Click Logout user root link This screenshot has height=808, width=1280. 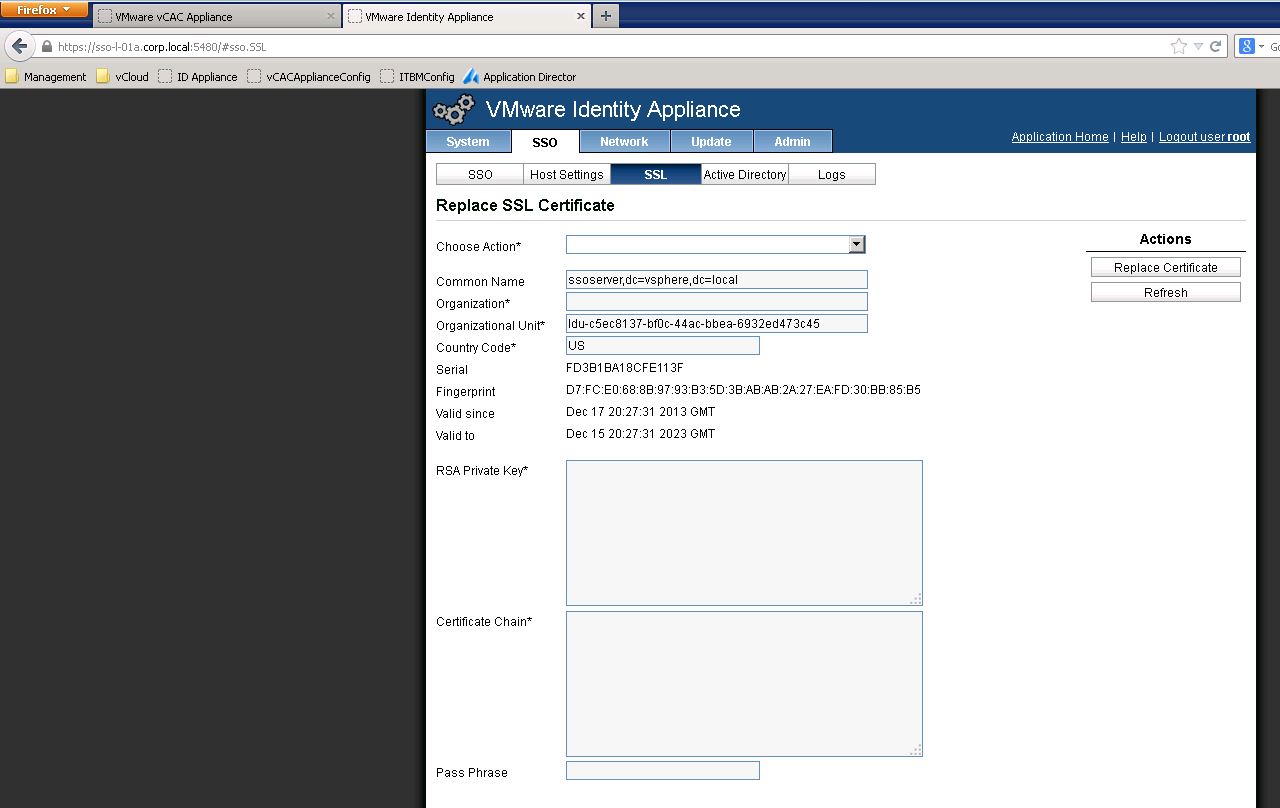coord(1204,137)
